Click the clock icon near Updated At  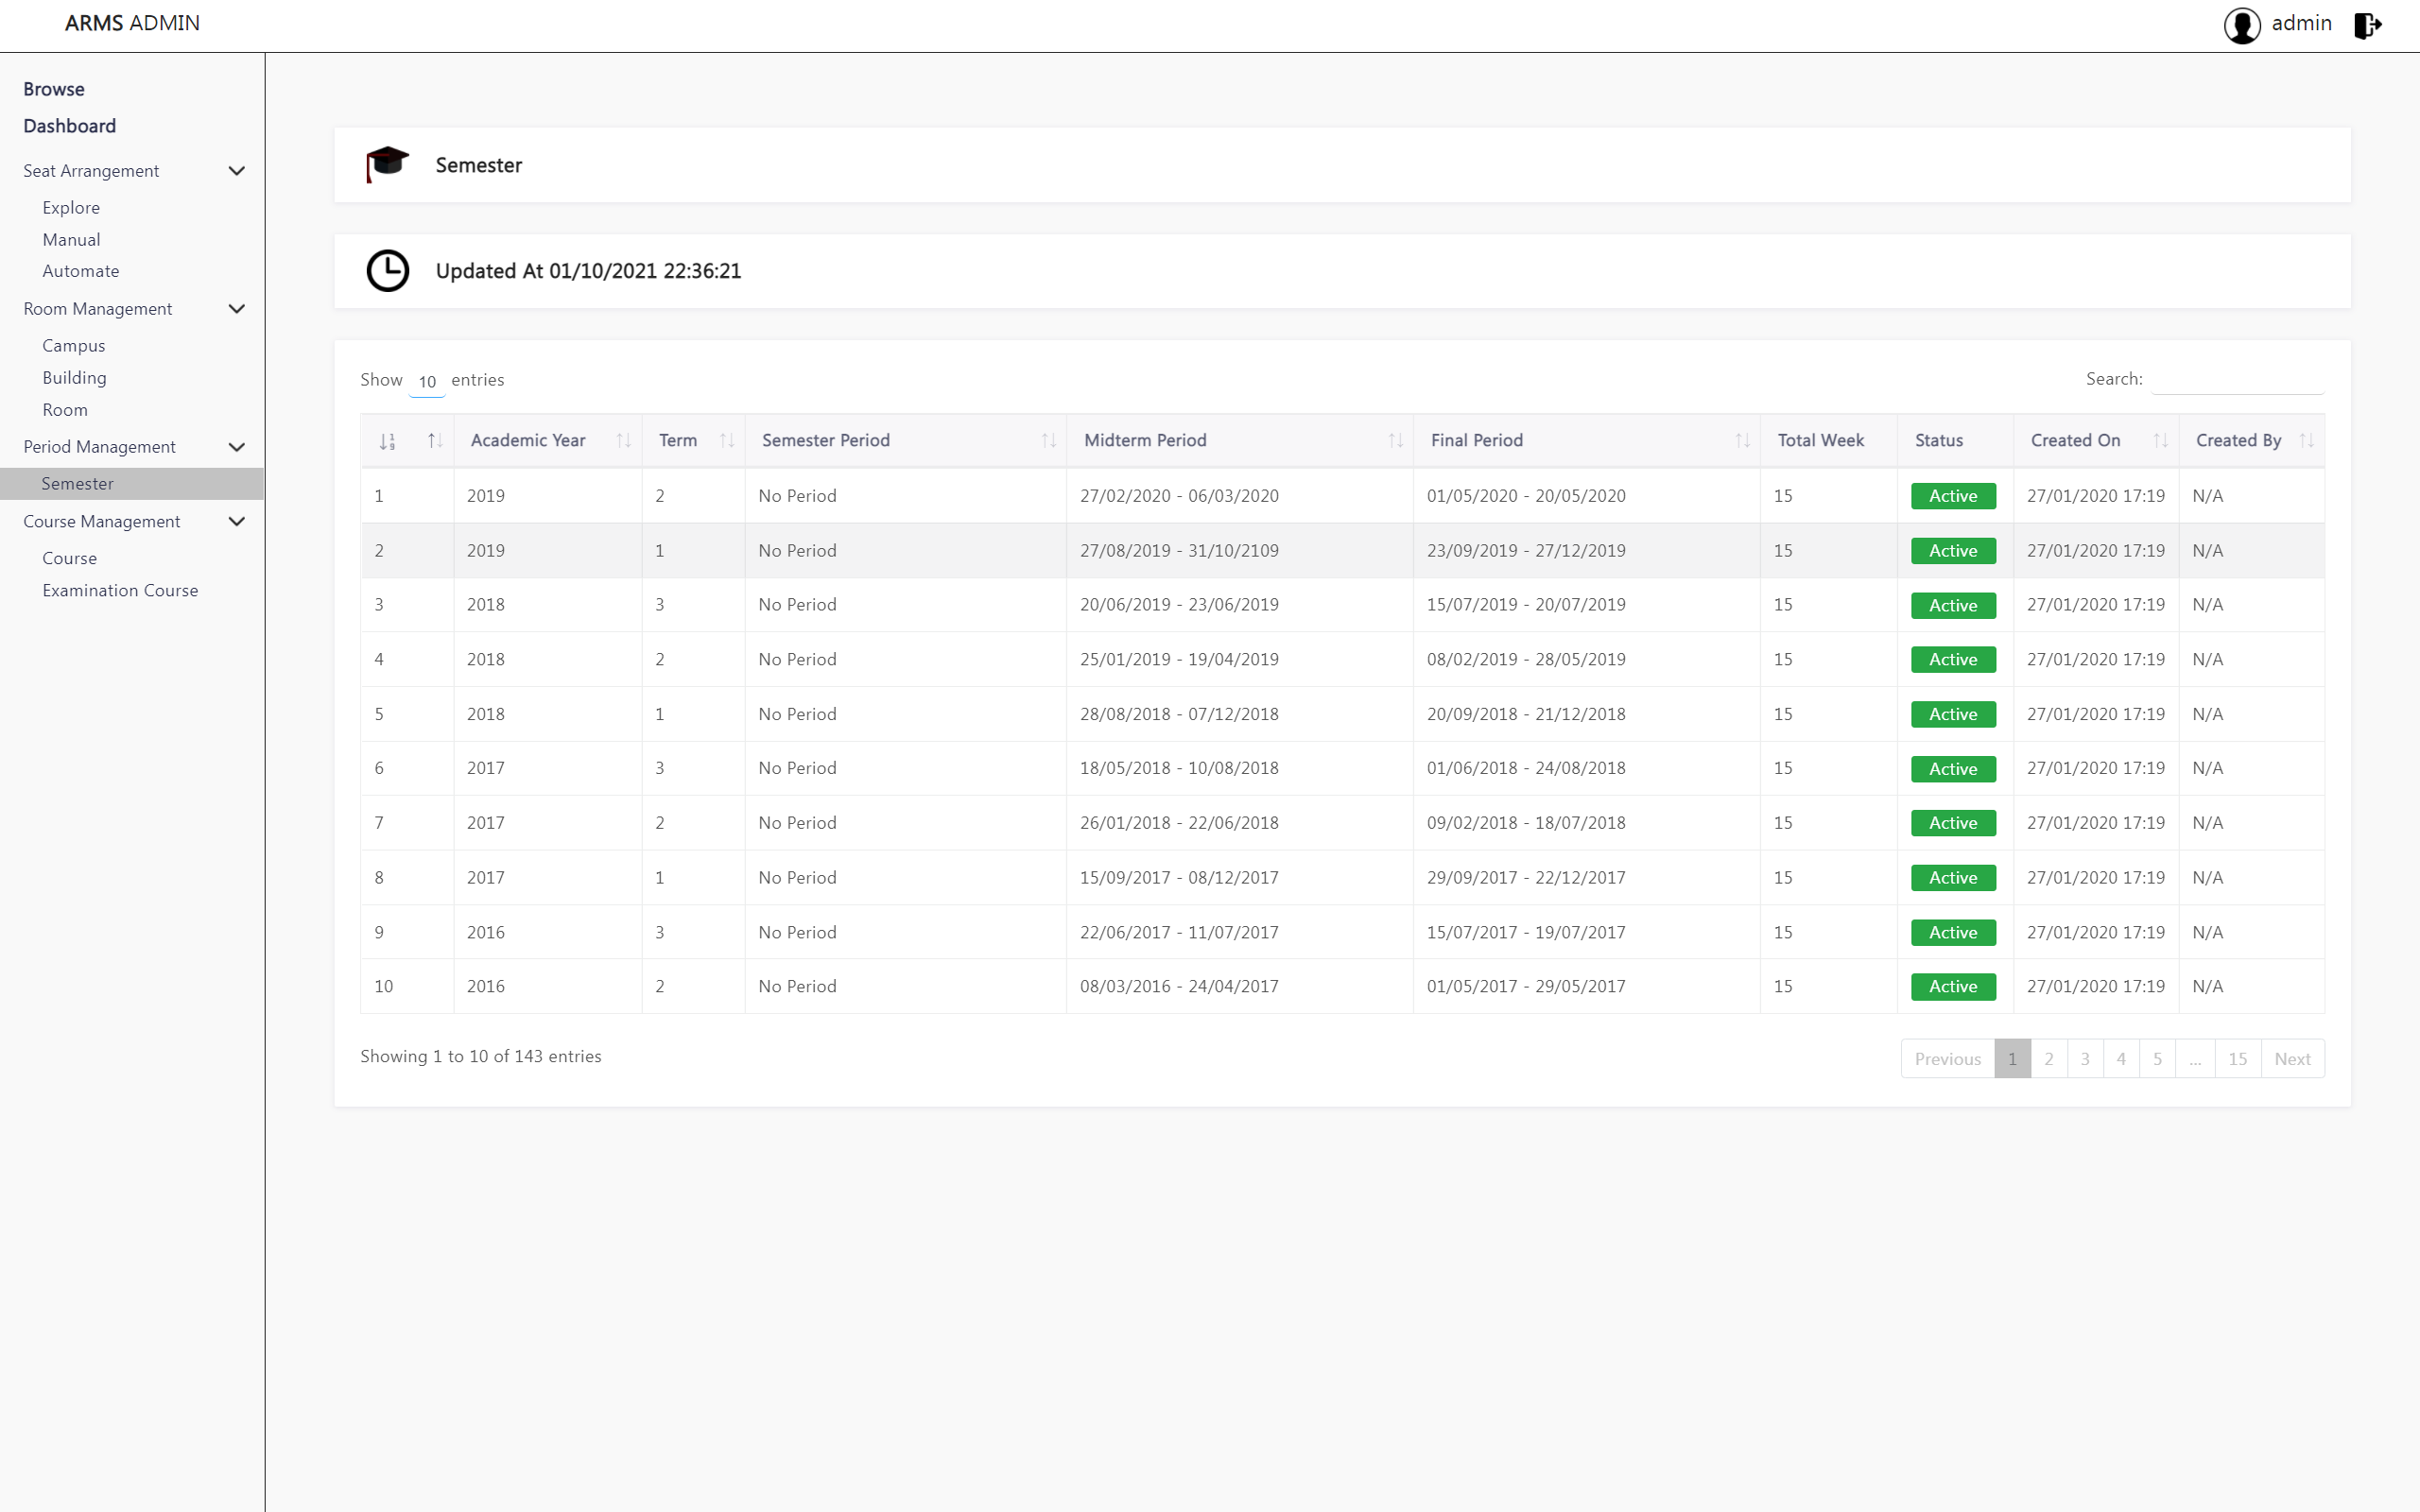(387, 271)
